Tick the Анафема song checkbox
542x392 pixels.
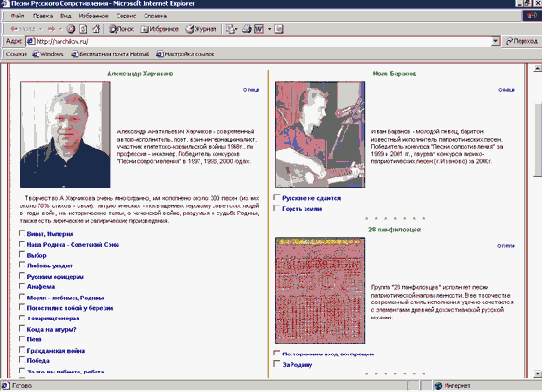pos(22,286)
